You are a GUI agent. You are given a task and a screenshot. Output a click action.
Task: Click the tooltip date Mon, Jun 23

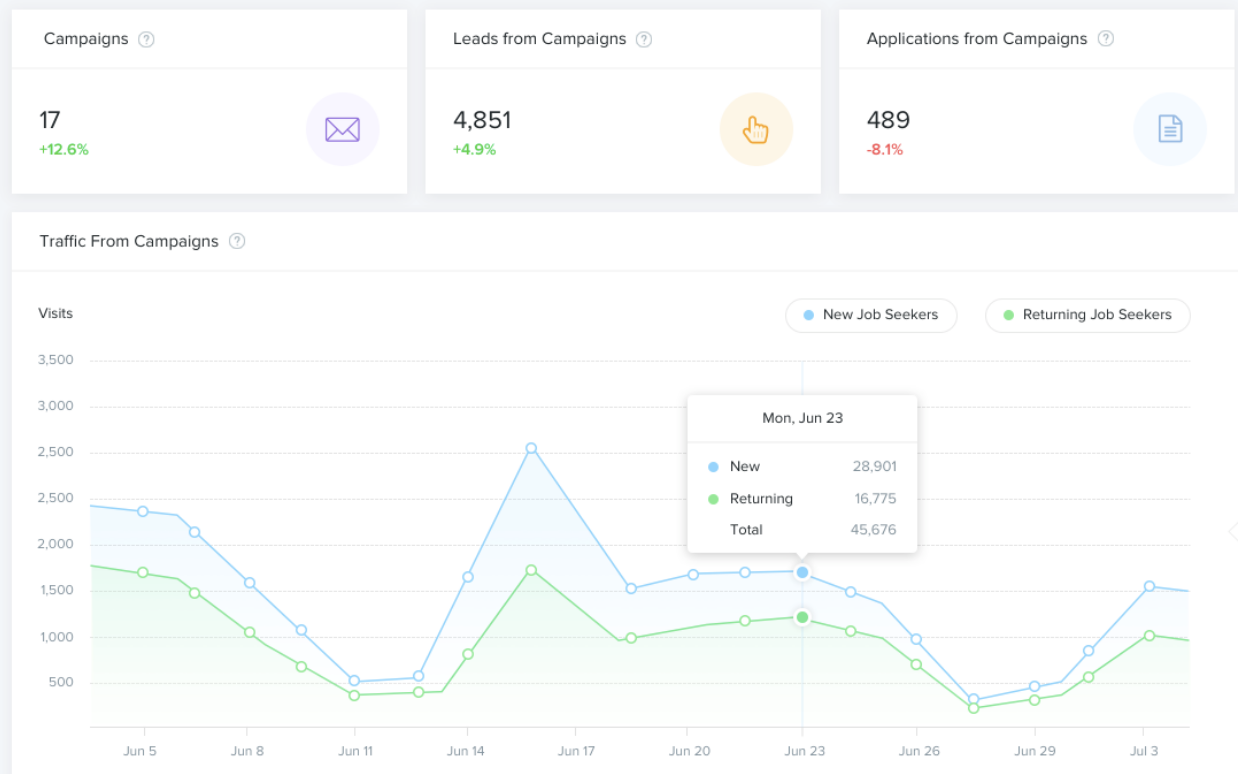pos(802,418)
